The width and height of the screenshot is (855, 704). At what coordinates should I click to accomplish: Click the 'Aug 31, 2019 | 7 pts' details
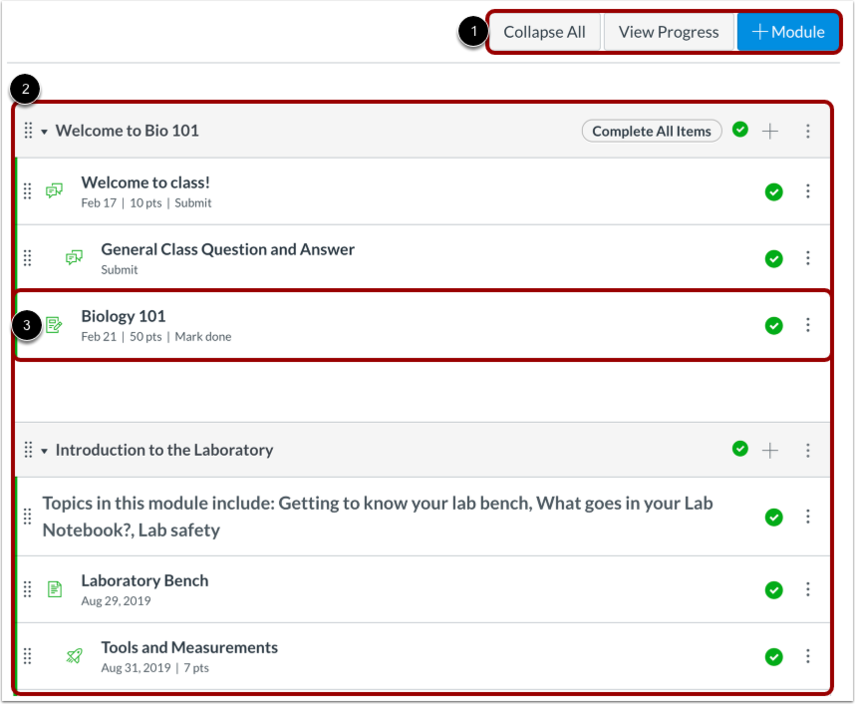coord(155,667)
